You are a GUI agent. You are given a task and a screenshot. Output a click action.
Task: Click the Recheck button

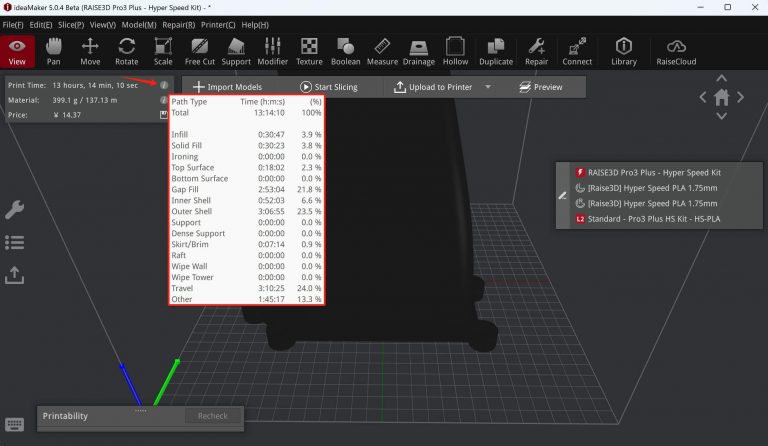(213, 416)
